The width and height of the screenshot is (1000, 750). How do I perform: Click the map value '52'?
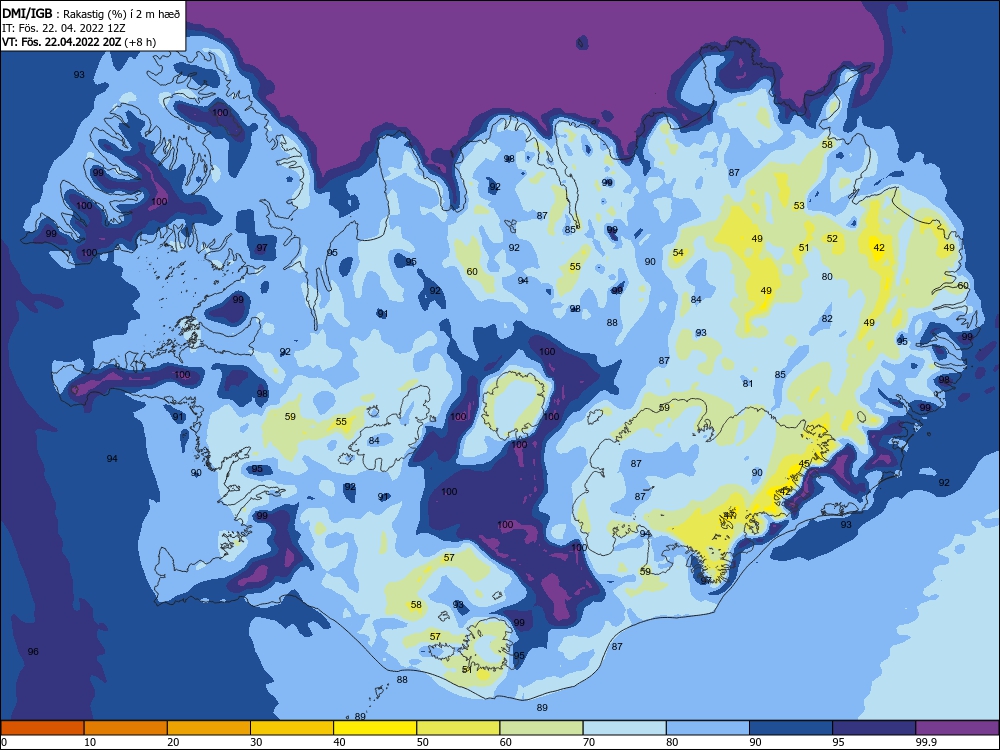coord(832,239)
